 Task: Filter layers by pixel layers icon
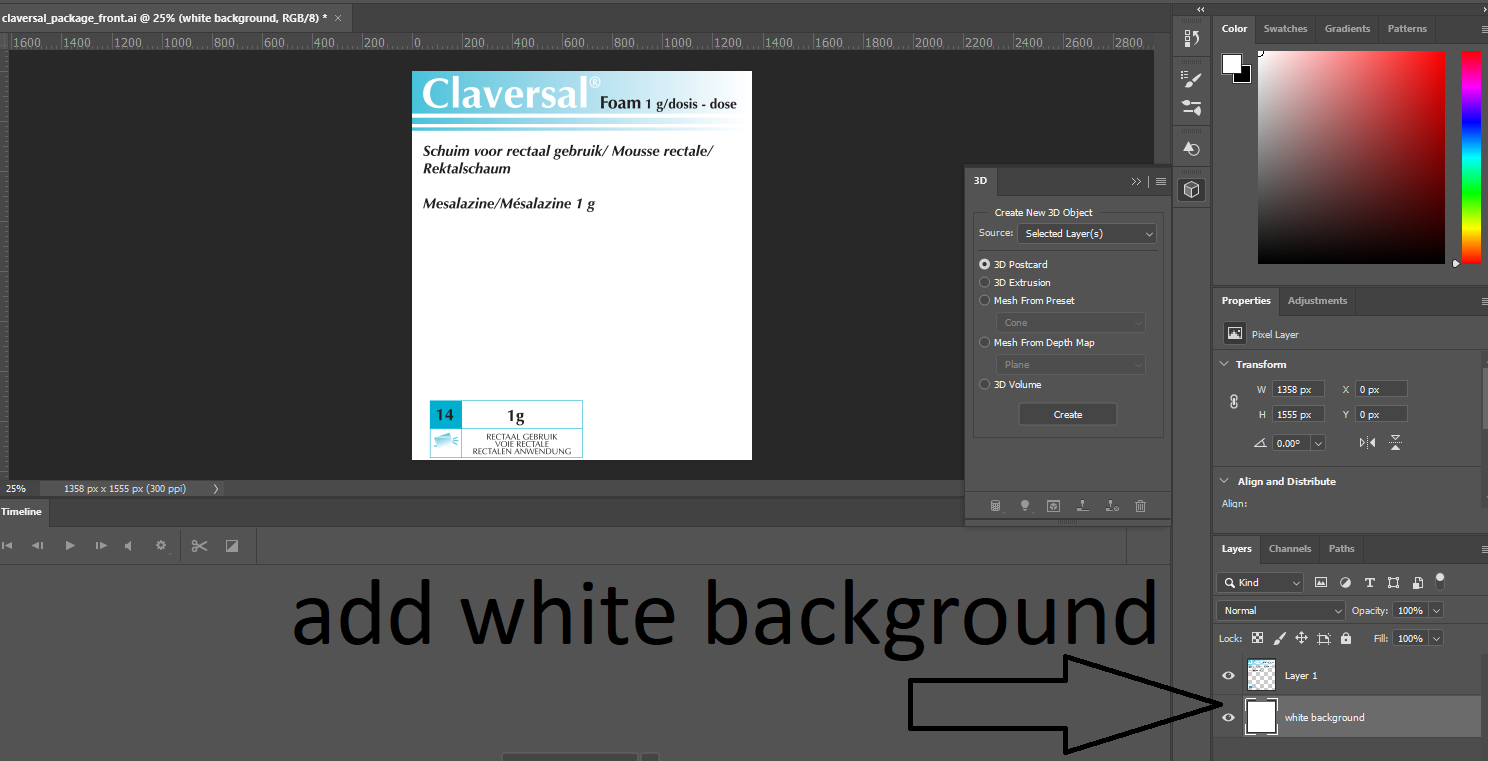(x=1321, y=582)
